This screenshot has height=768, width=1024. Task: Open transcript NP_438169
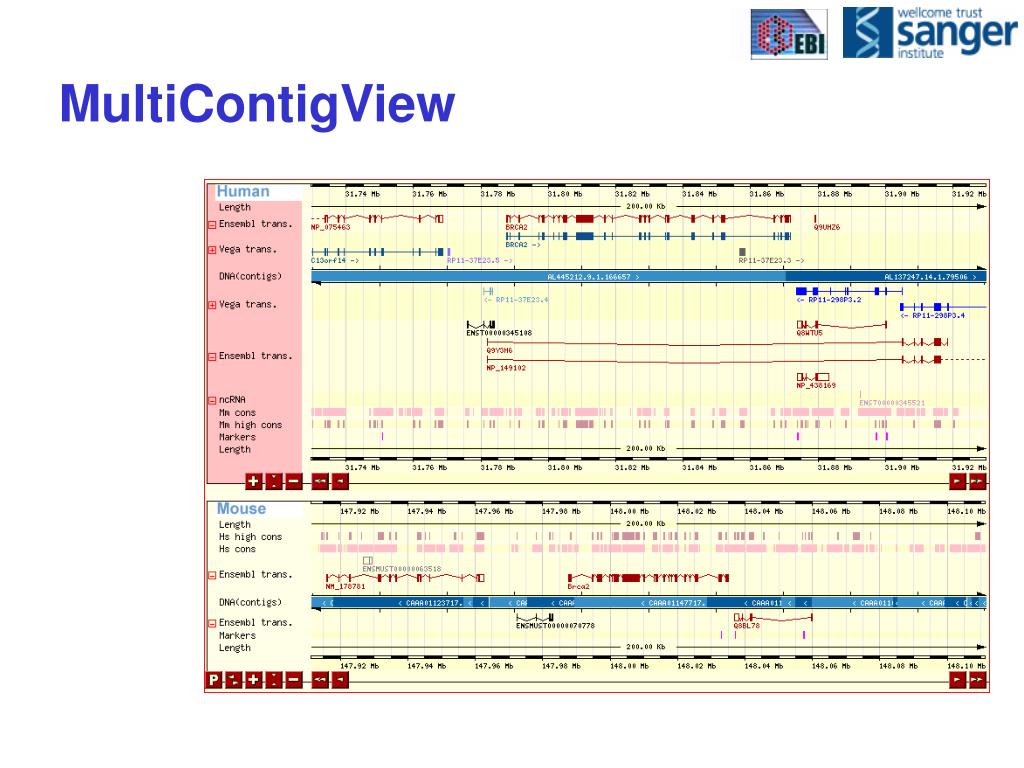pyautogui.click(x=816, y=385)
